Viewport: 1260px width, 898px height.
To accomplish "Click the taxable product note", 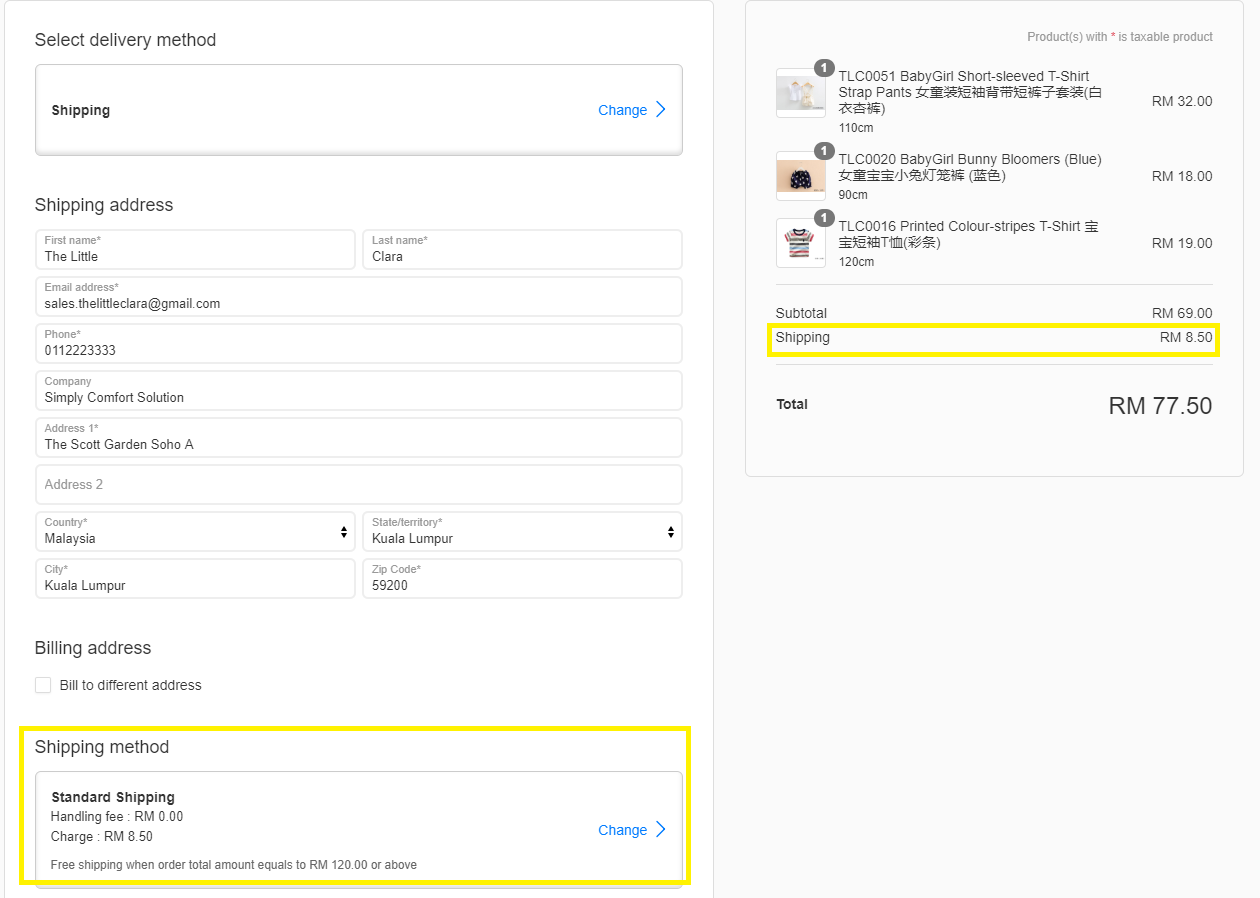I will click(x=1120, y=37).
